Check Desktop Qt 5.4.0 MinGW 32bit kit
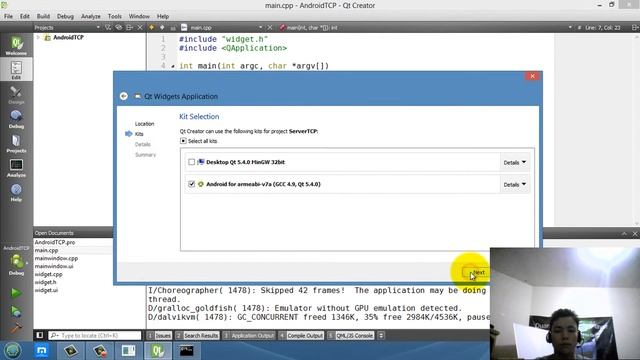Screen dimensions: 640x360 [191, 162]
